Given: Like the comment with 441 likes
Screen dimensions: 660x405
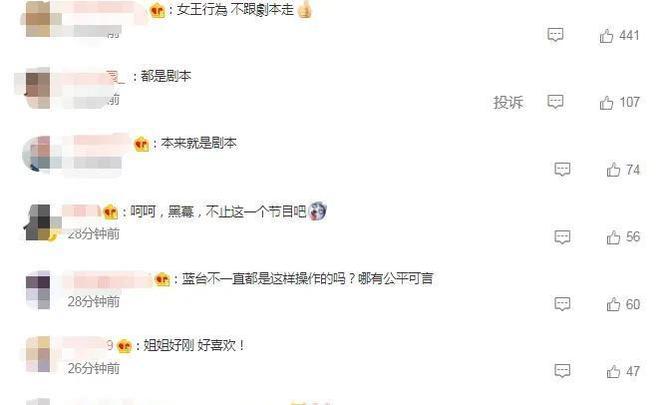Looking at the screenshot, I should tap(607, 35).
